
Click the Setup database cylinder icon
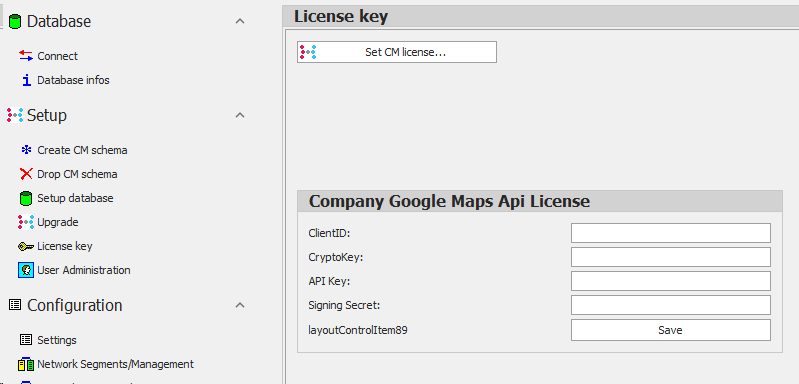click(x=26, y=198)
